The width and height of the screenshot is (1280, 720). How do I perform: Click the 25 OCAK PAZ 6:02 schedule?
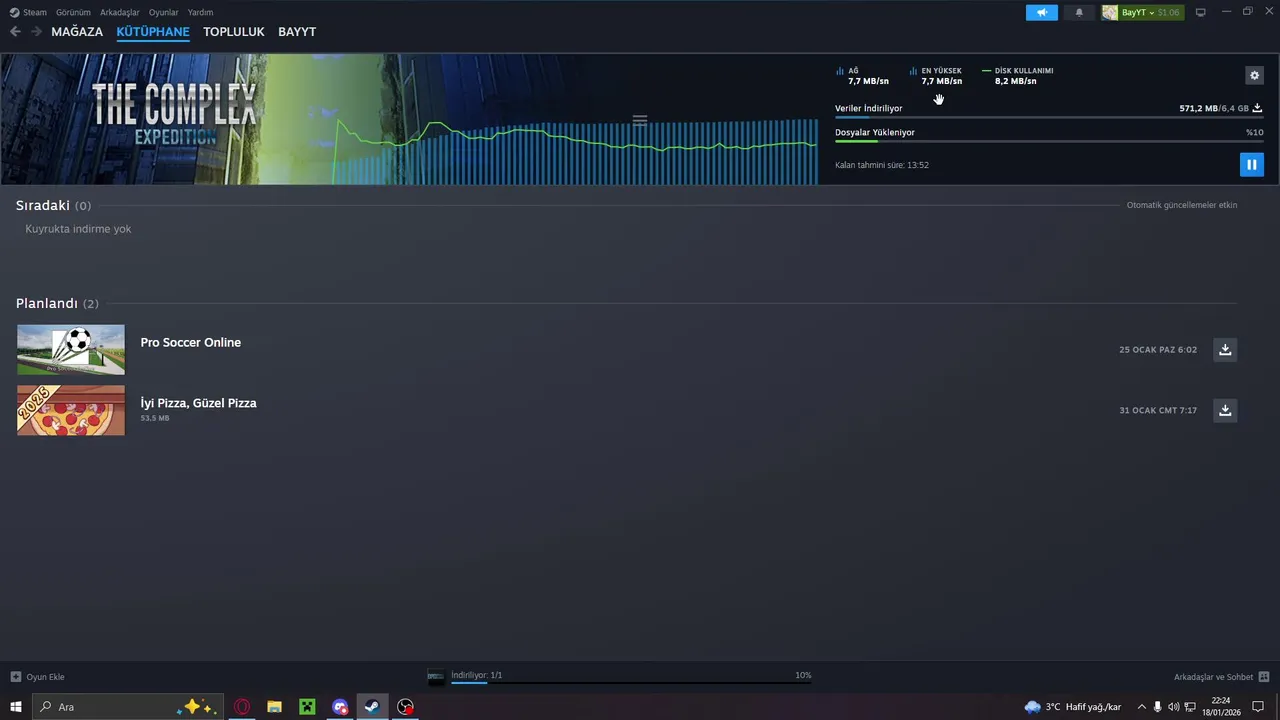coord(1158,350)
